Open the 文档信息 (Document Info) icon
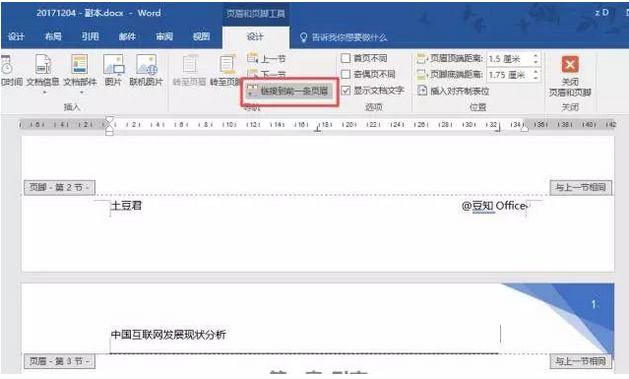The width and height of the screenshot is (629, 379). [43, 64]
